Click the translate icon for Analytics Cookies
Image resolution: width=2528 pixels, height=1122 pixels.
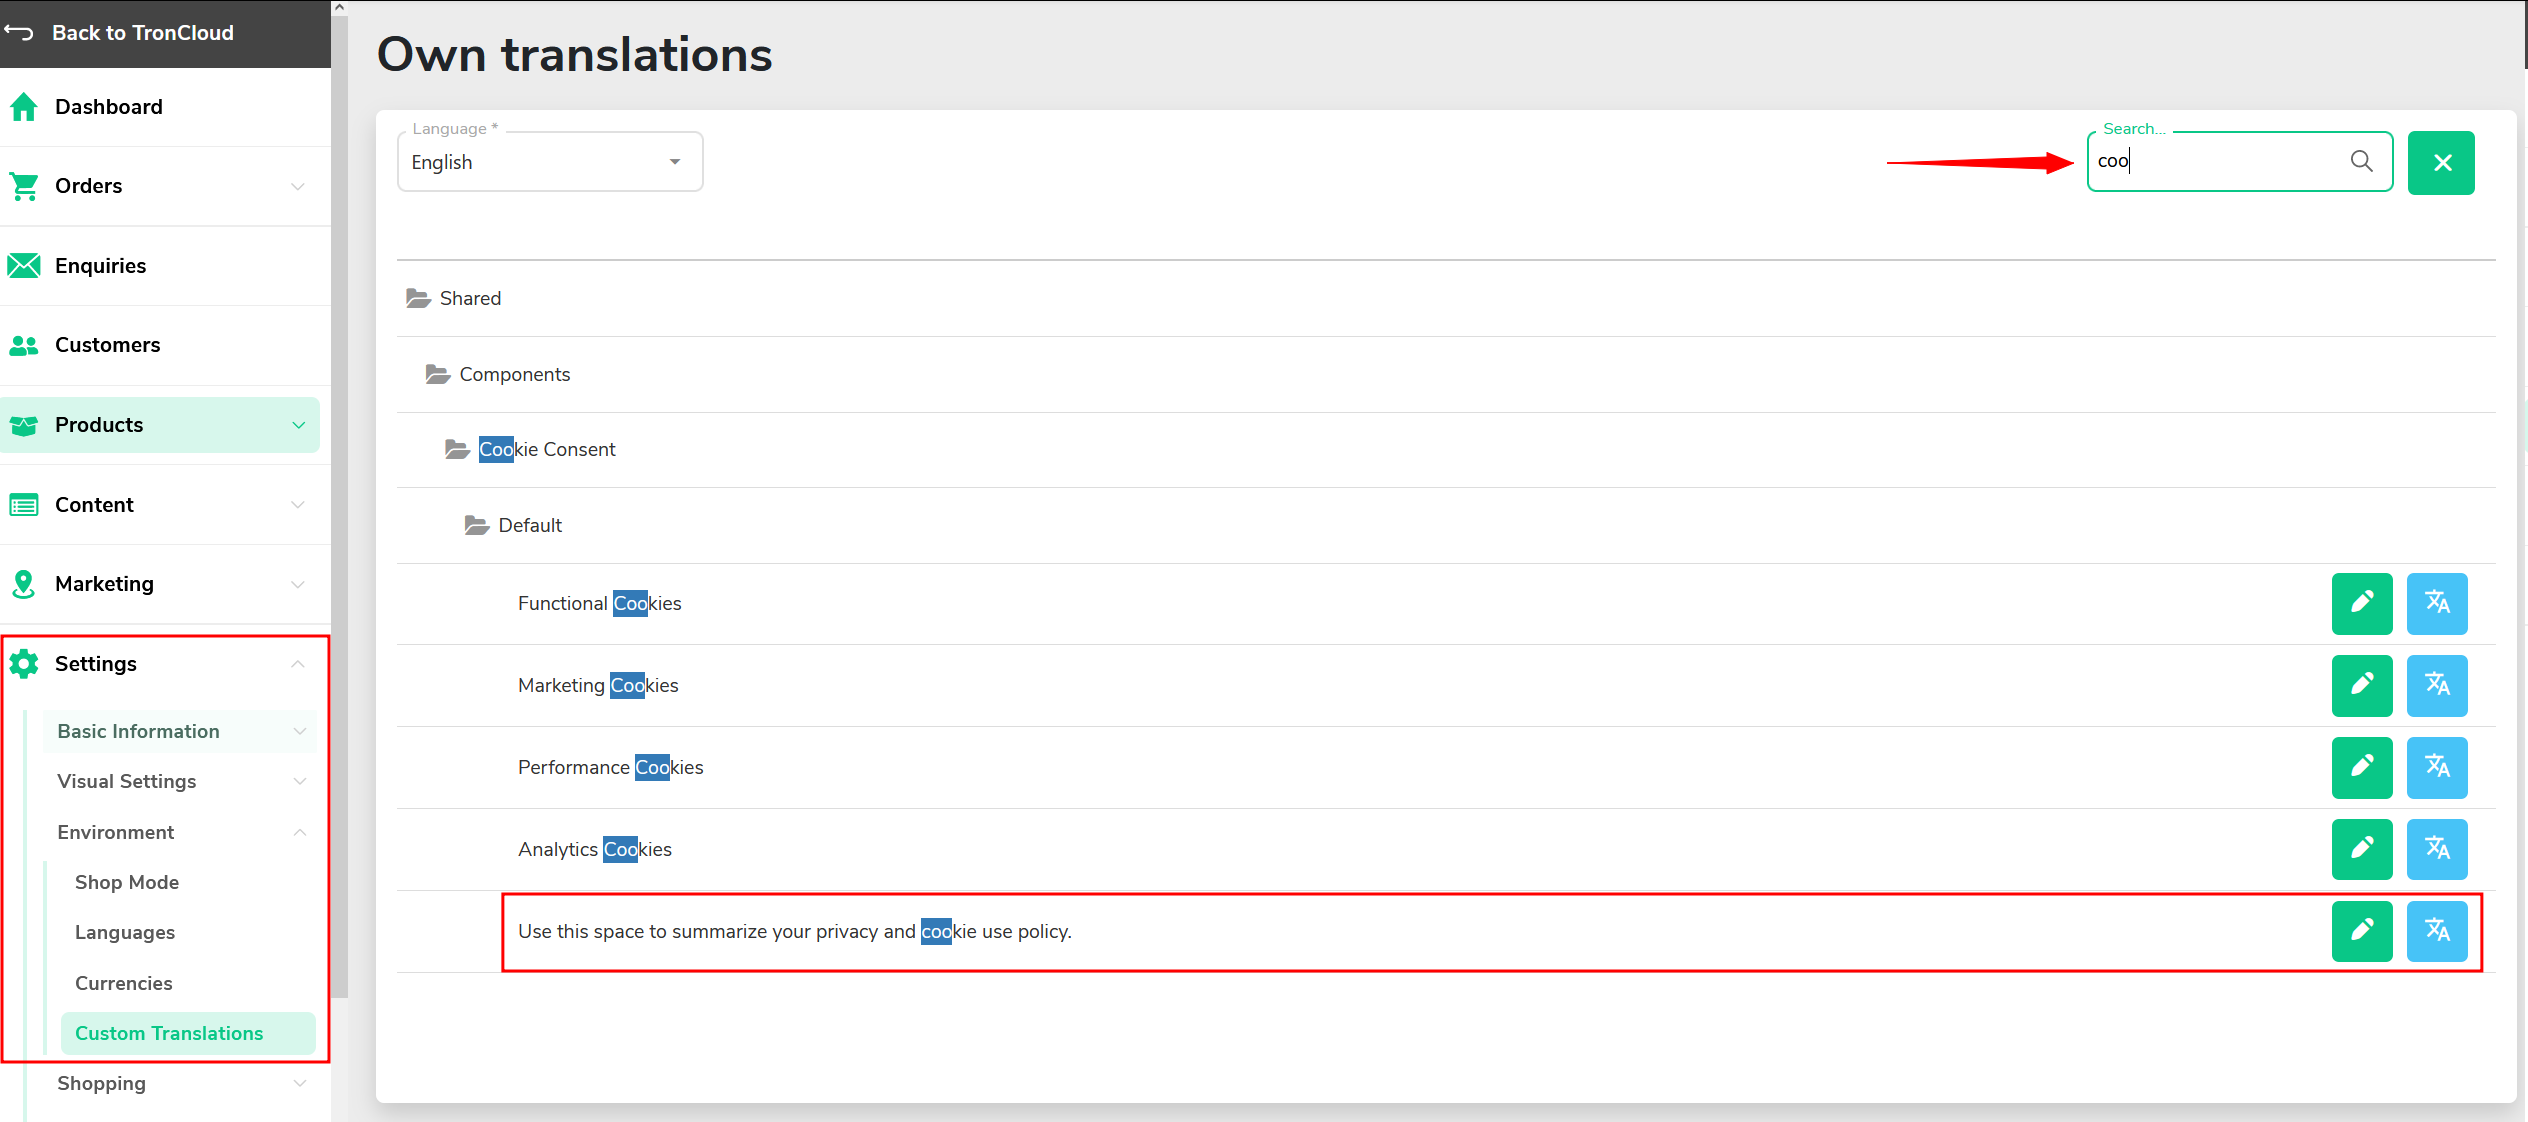2436,849
